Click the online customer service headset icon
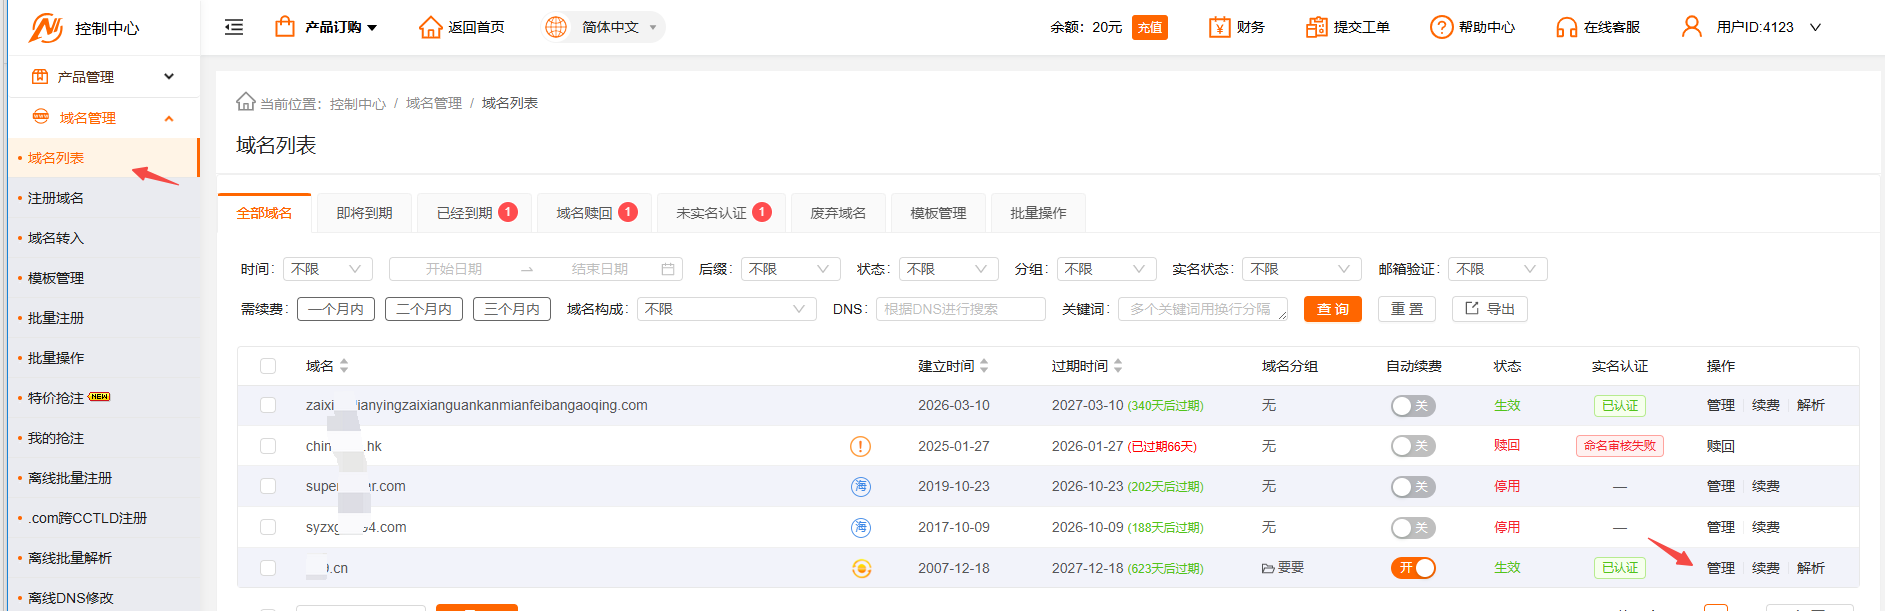1885x611 pixels. click(x=1566, y=27)
